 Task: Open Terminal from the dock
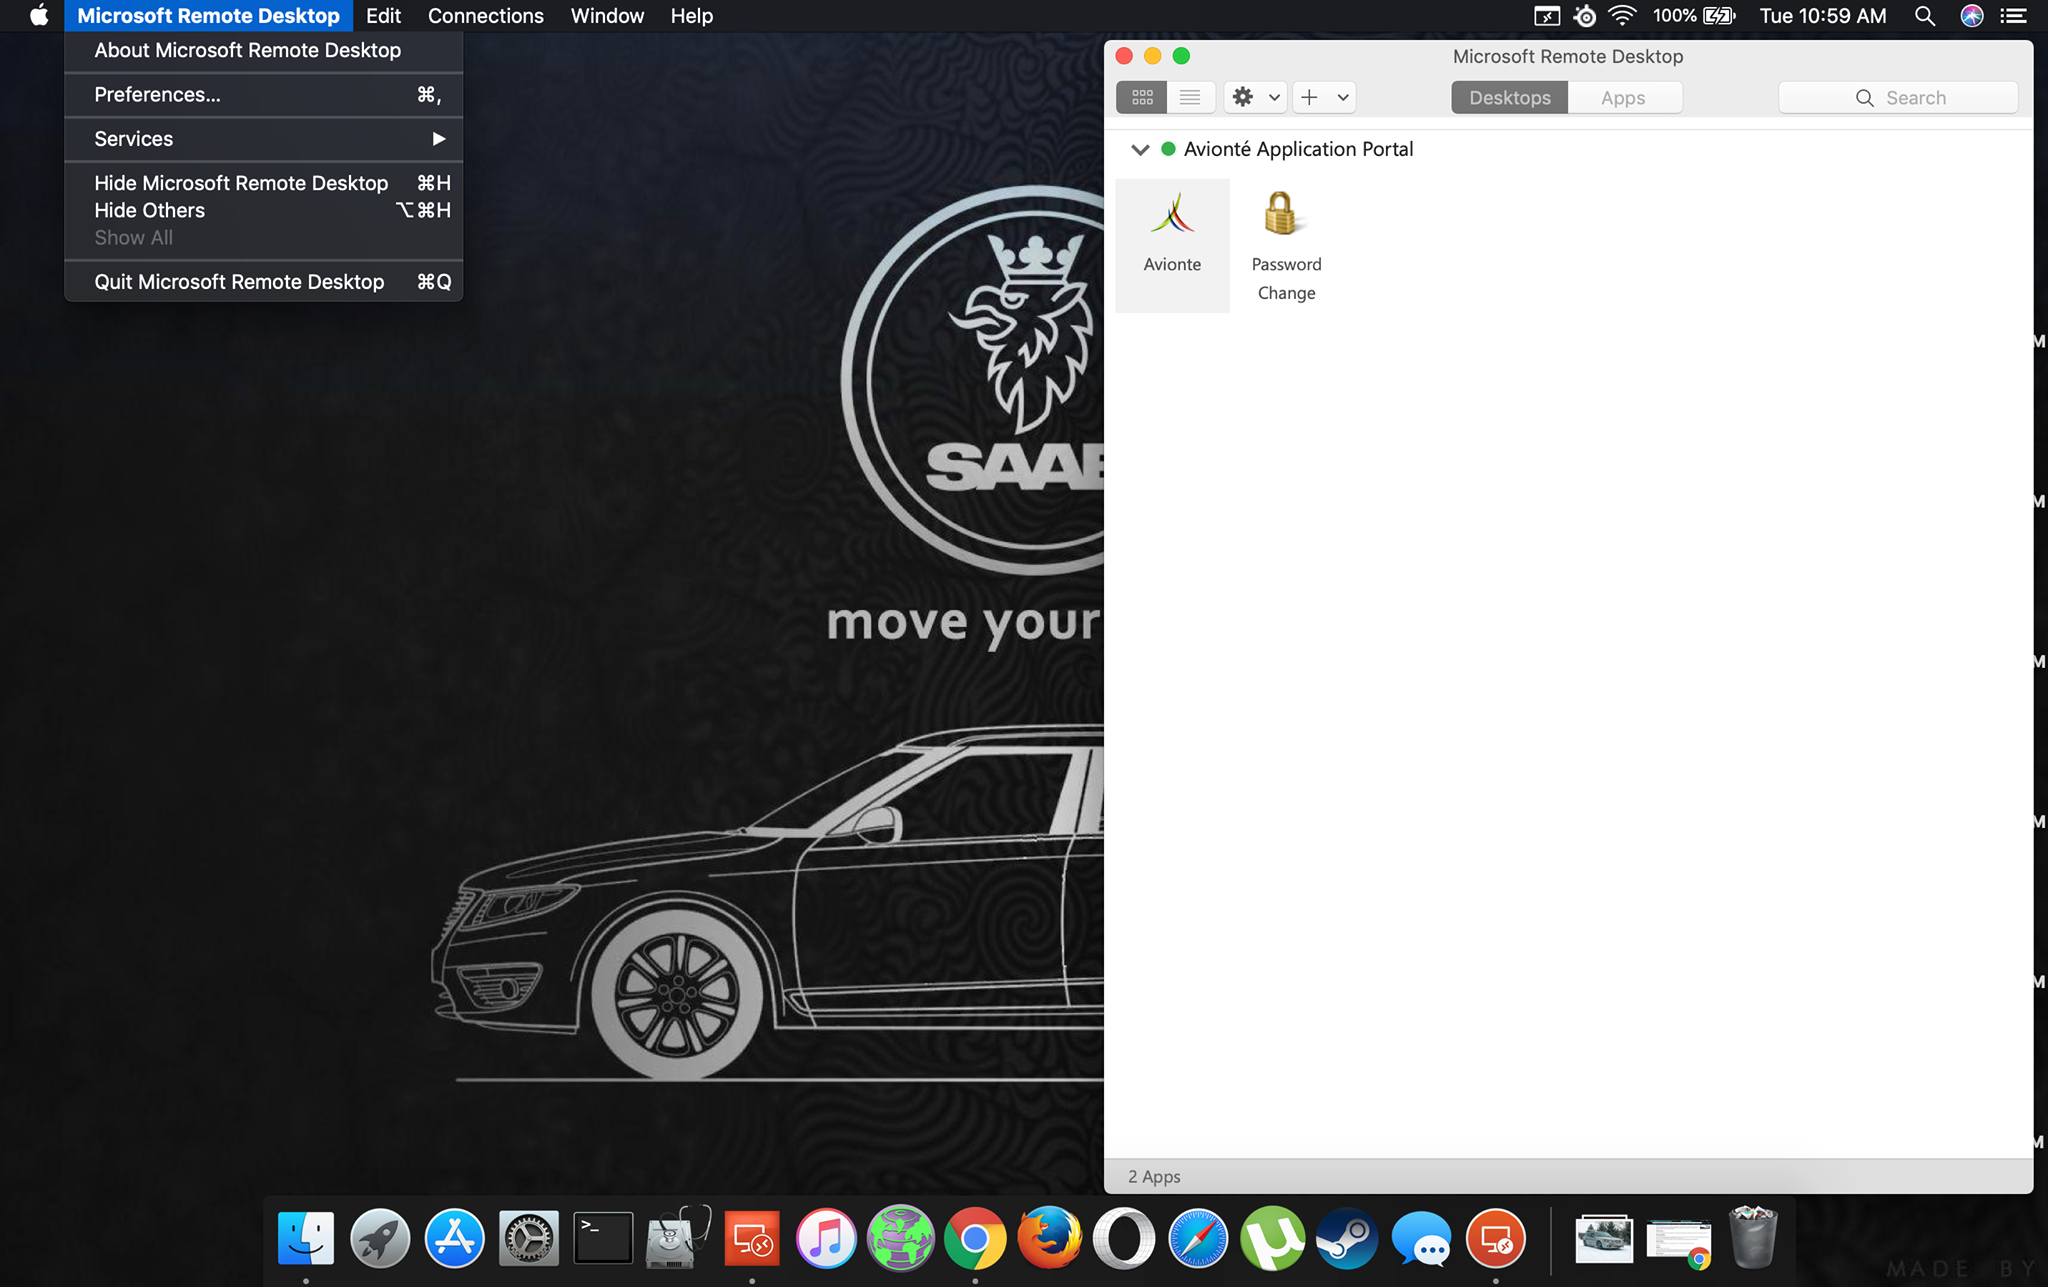coord(602,1238)
